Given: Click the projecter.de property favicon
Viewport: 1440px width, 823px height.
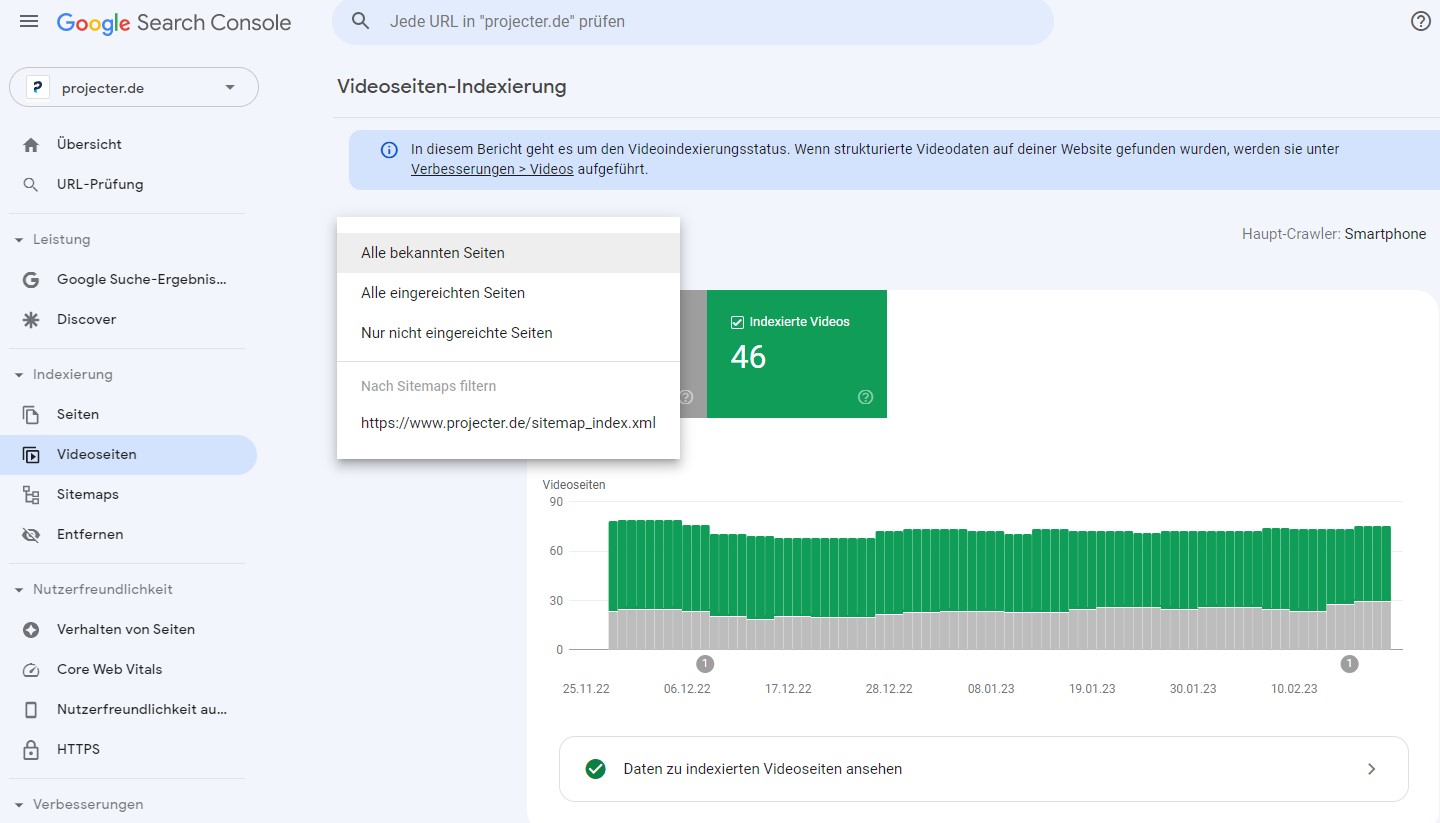Looking at the screenshot, I should coord(38,88).
